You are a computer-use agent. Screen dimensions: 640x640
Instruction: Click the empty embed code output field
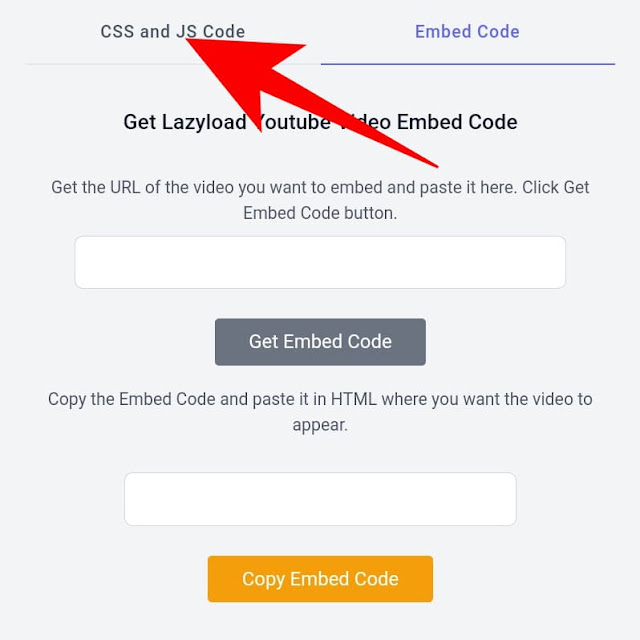tap(320, 499)
